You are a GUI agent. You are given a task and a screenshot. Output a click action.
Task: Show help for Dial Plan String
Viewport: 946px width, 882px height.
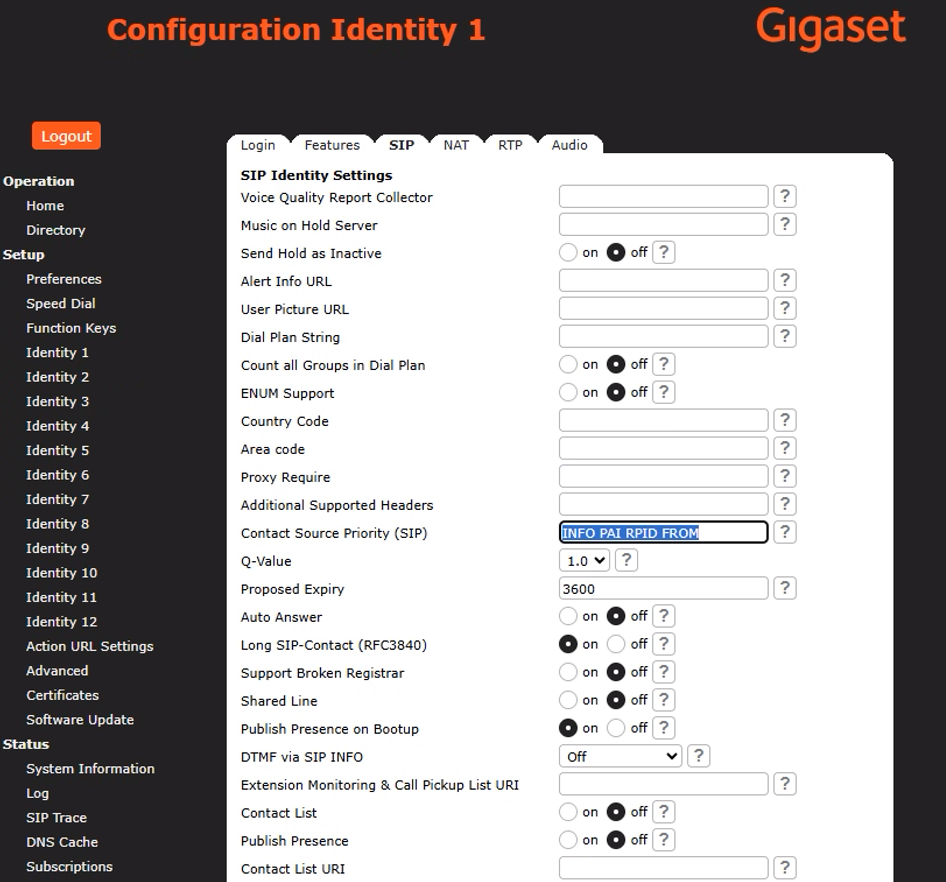click(x=785, y=337)
